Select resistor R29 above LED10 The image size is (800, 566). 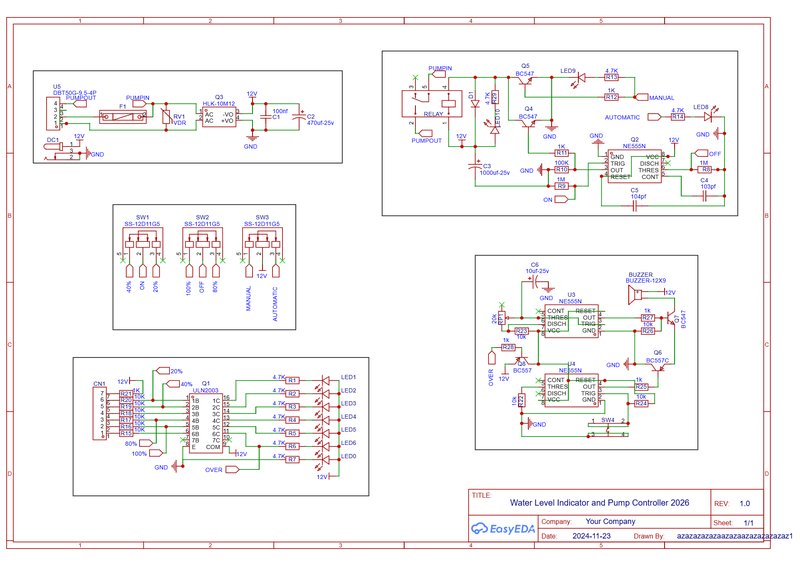click(x=494, y=97)
